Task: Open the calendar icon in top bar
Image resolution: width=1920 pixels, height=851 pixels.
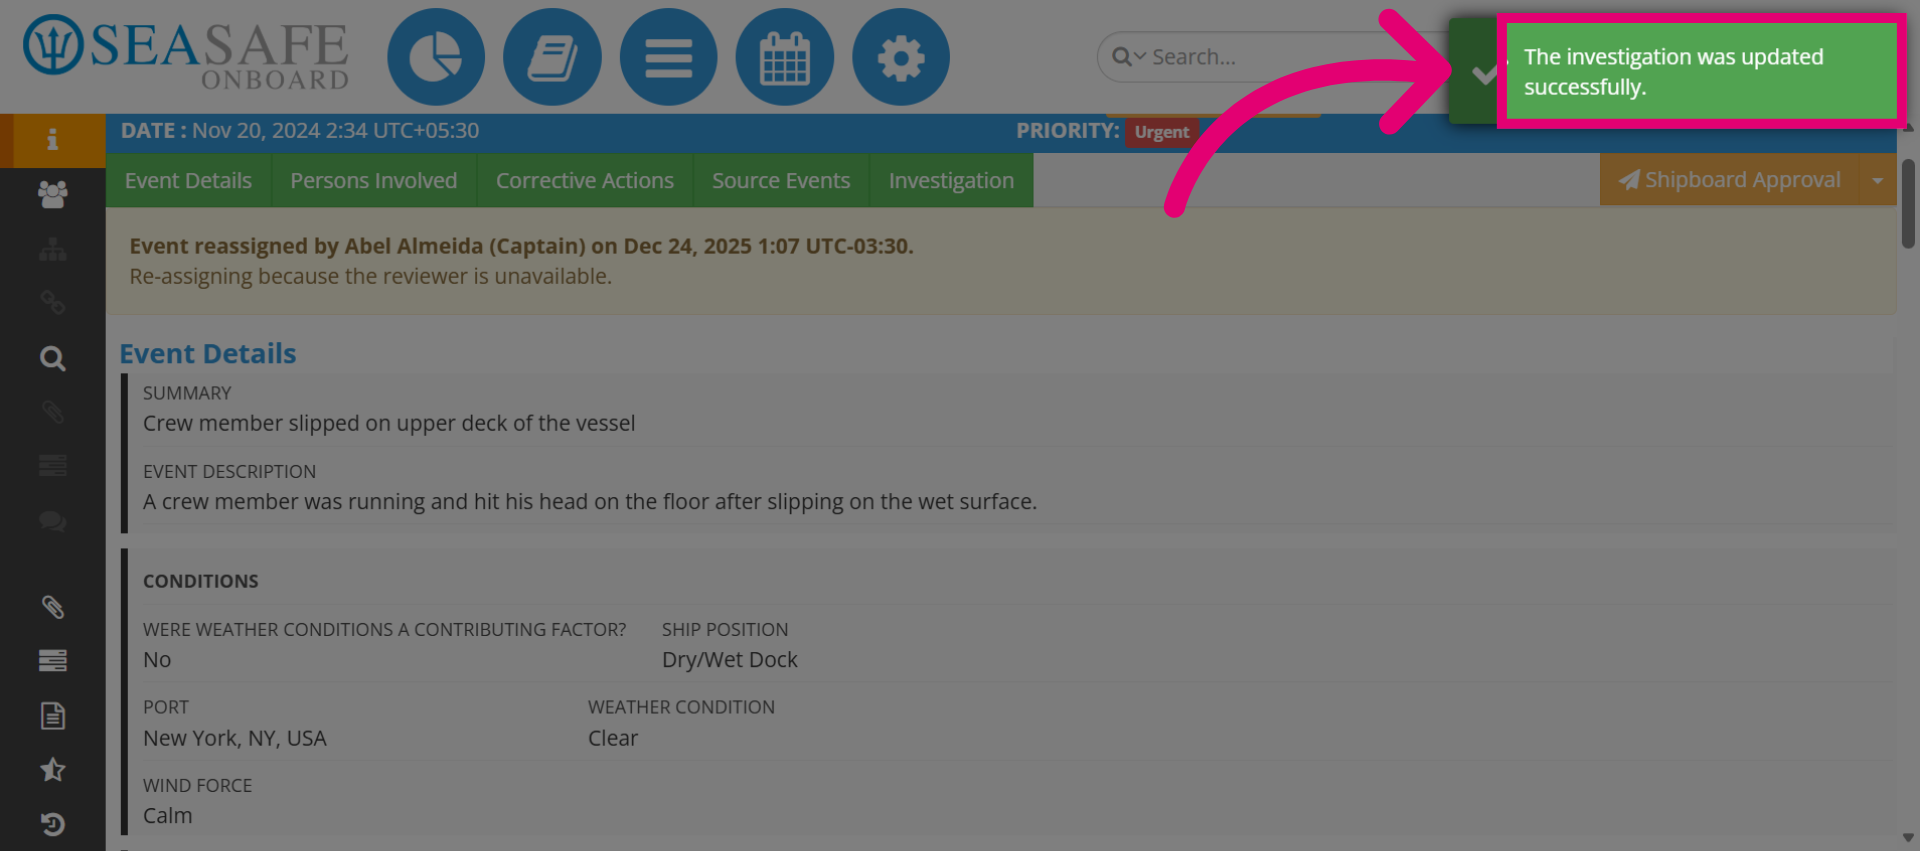Action: click(x=784, y=57)
